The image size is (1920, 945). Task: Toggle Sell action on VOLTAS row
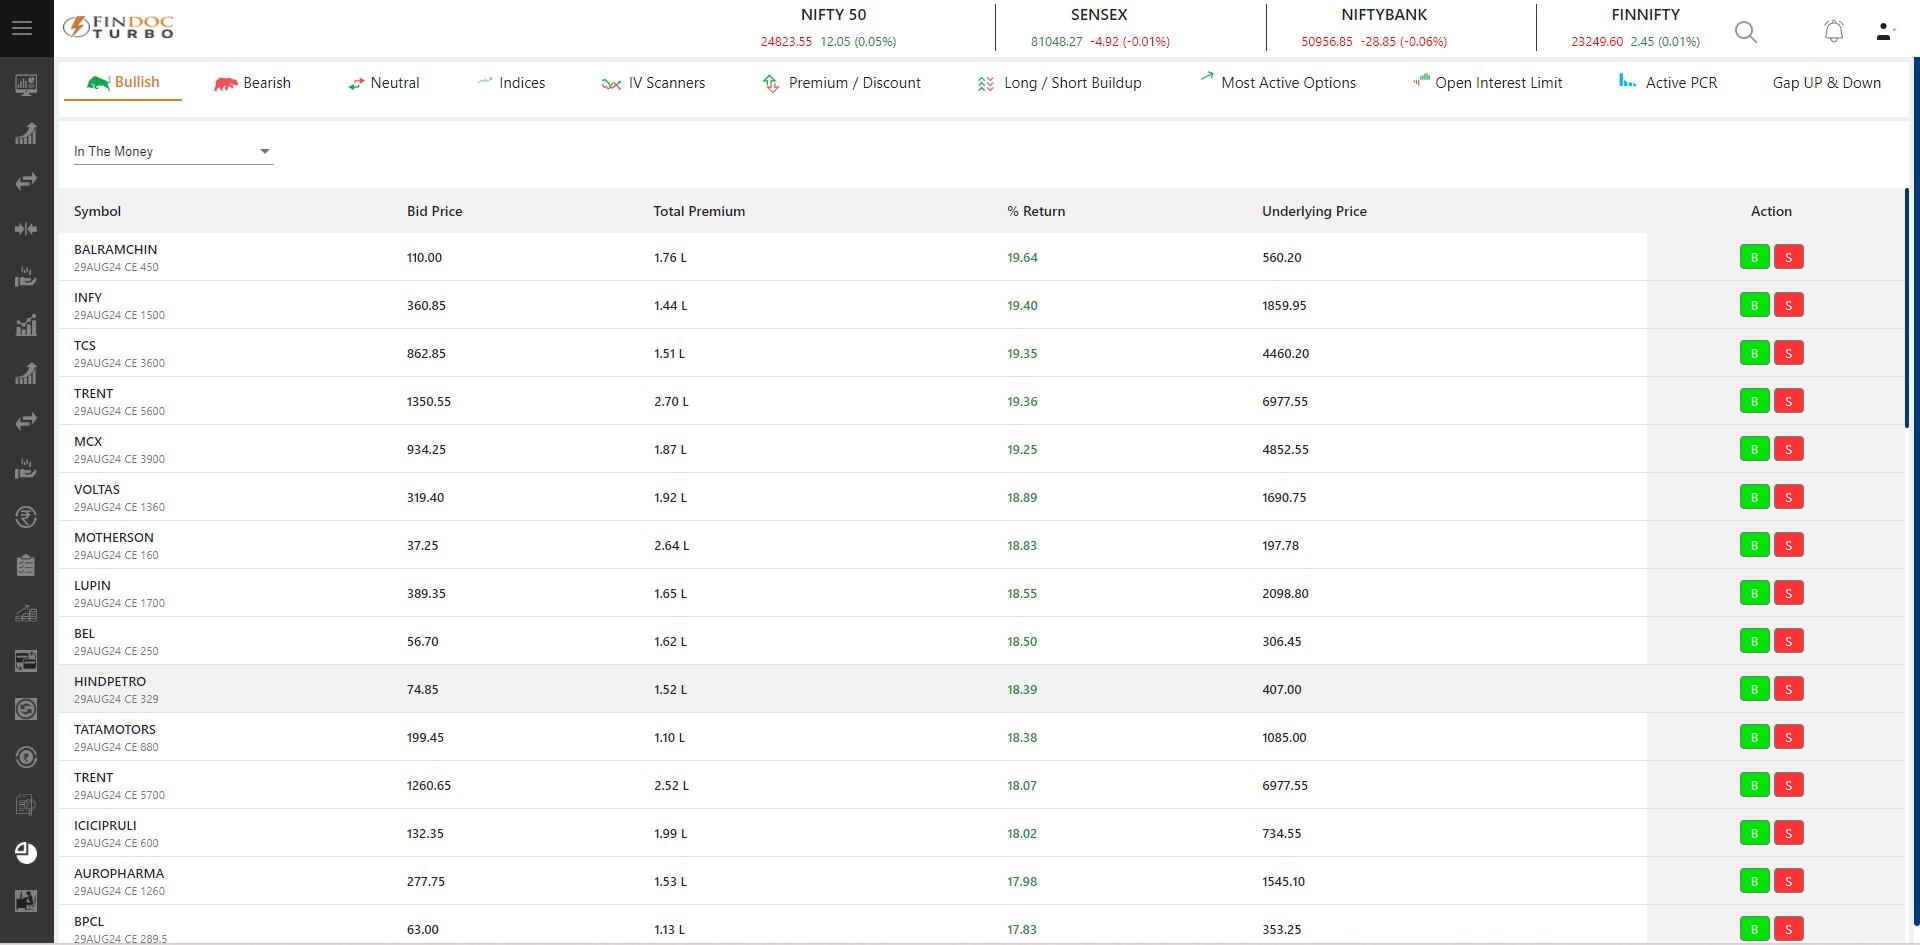(x=1789, y=497)
